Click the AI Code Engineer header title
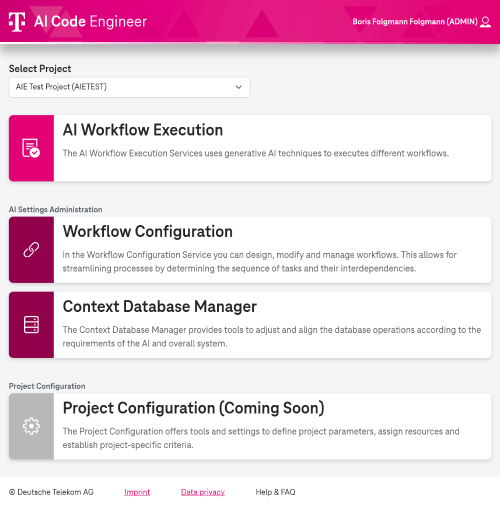Viewport: 500px width, 508px height. [90, 22]
